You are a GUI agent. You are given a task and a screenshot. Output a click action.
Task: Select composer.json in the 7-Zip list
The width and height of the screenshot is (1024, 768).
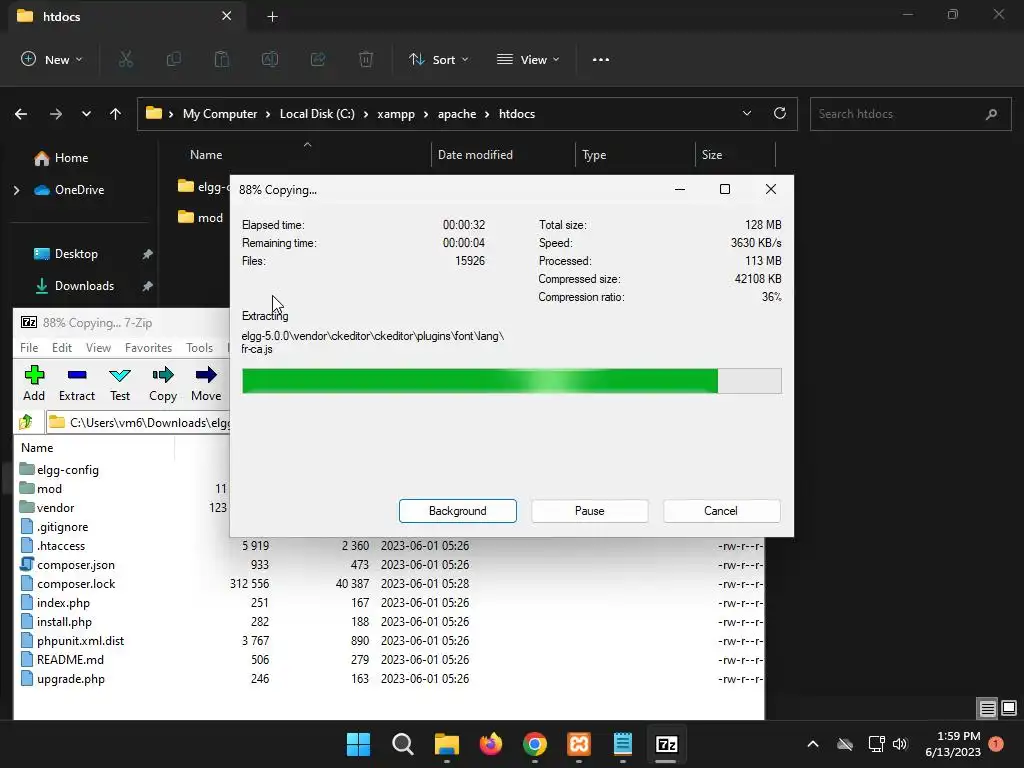tap(76, 565)
